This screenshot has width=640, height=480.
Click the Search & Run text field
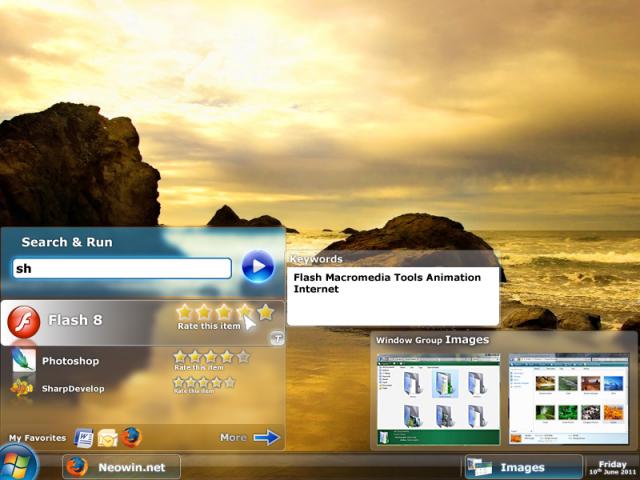(x=122, y=268)
